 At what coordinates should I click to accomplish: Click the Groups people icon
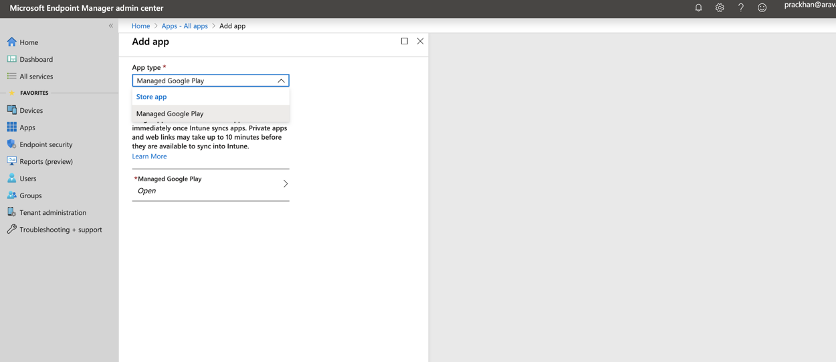point(12,195)
